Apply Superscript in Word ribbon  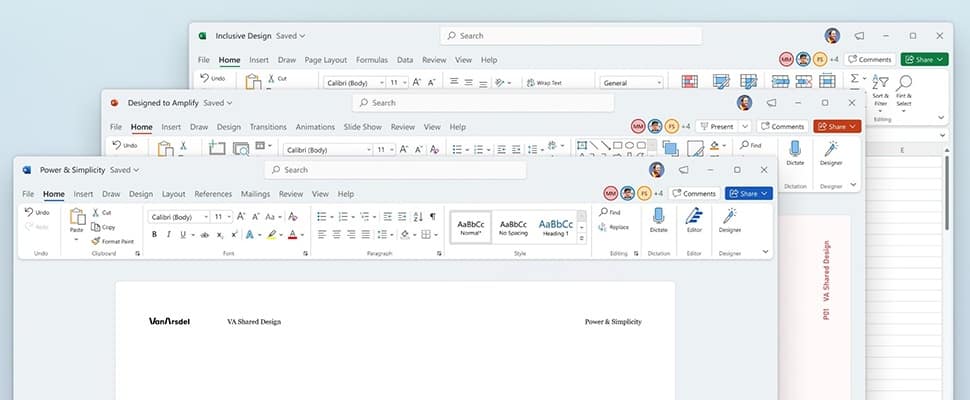click(x=234, y=235)
